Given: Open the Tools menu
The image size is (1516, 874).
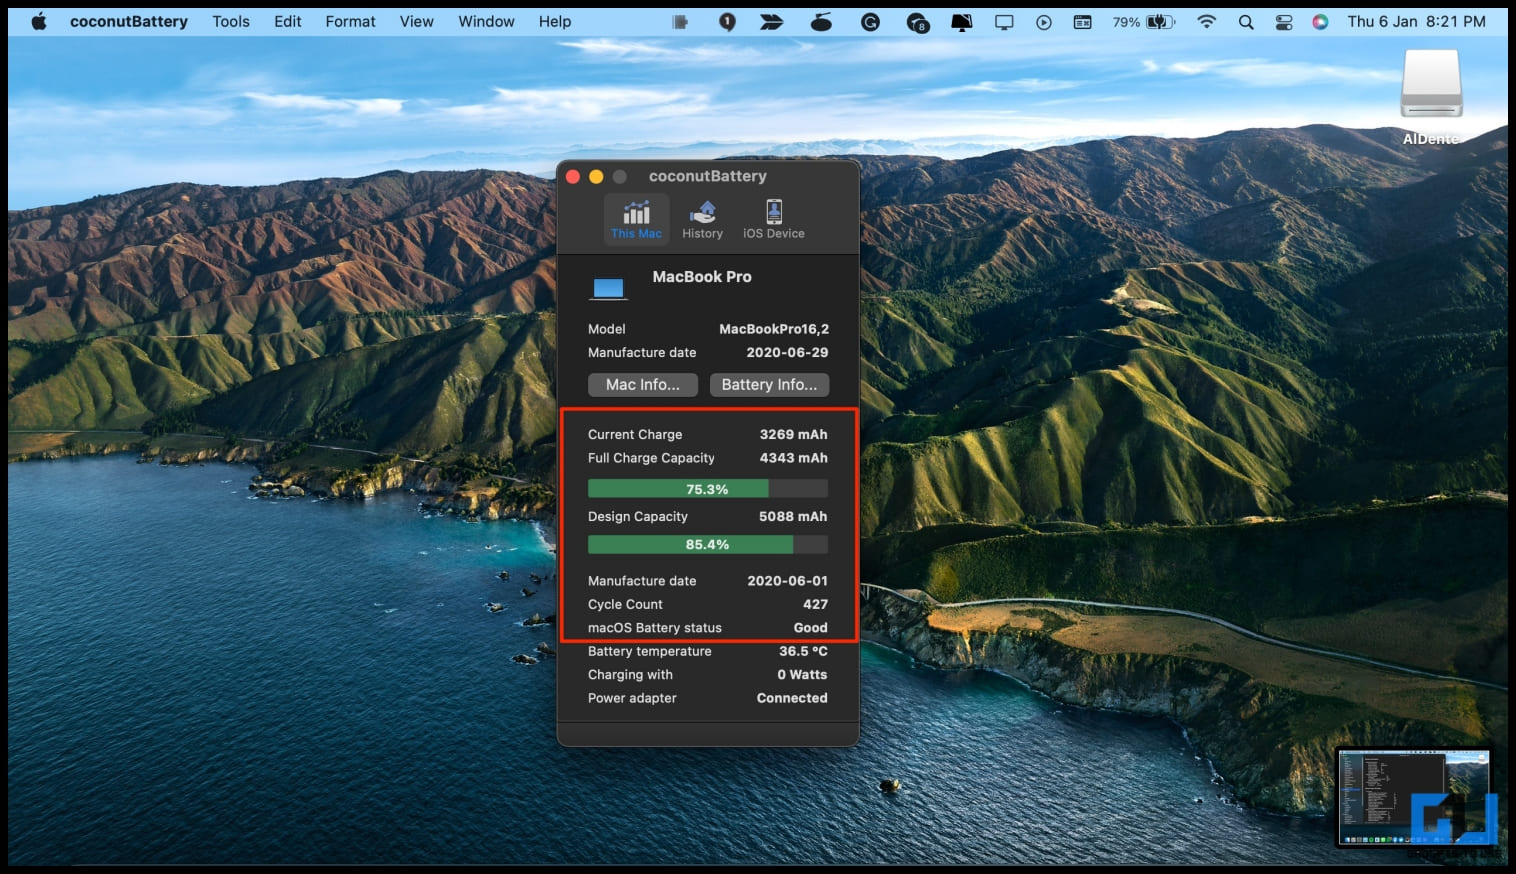Looking at the screenshot, I should [231, 21].
